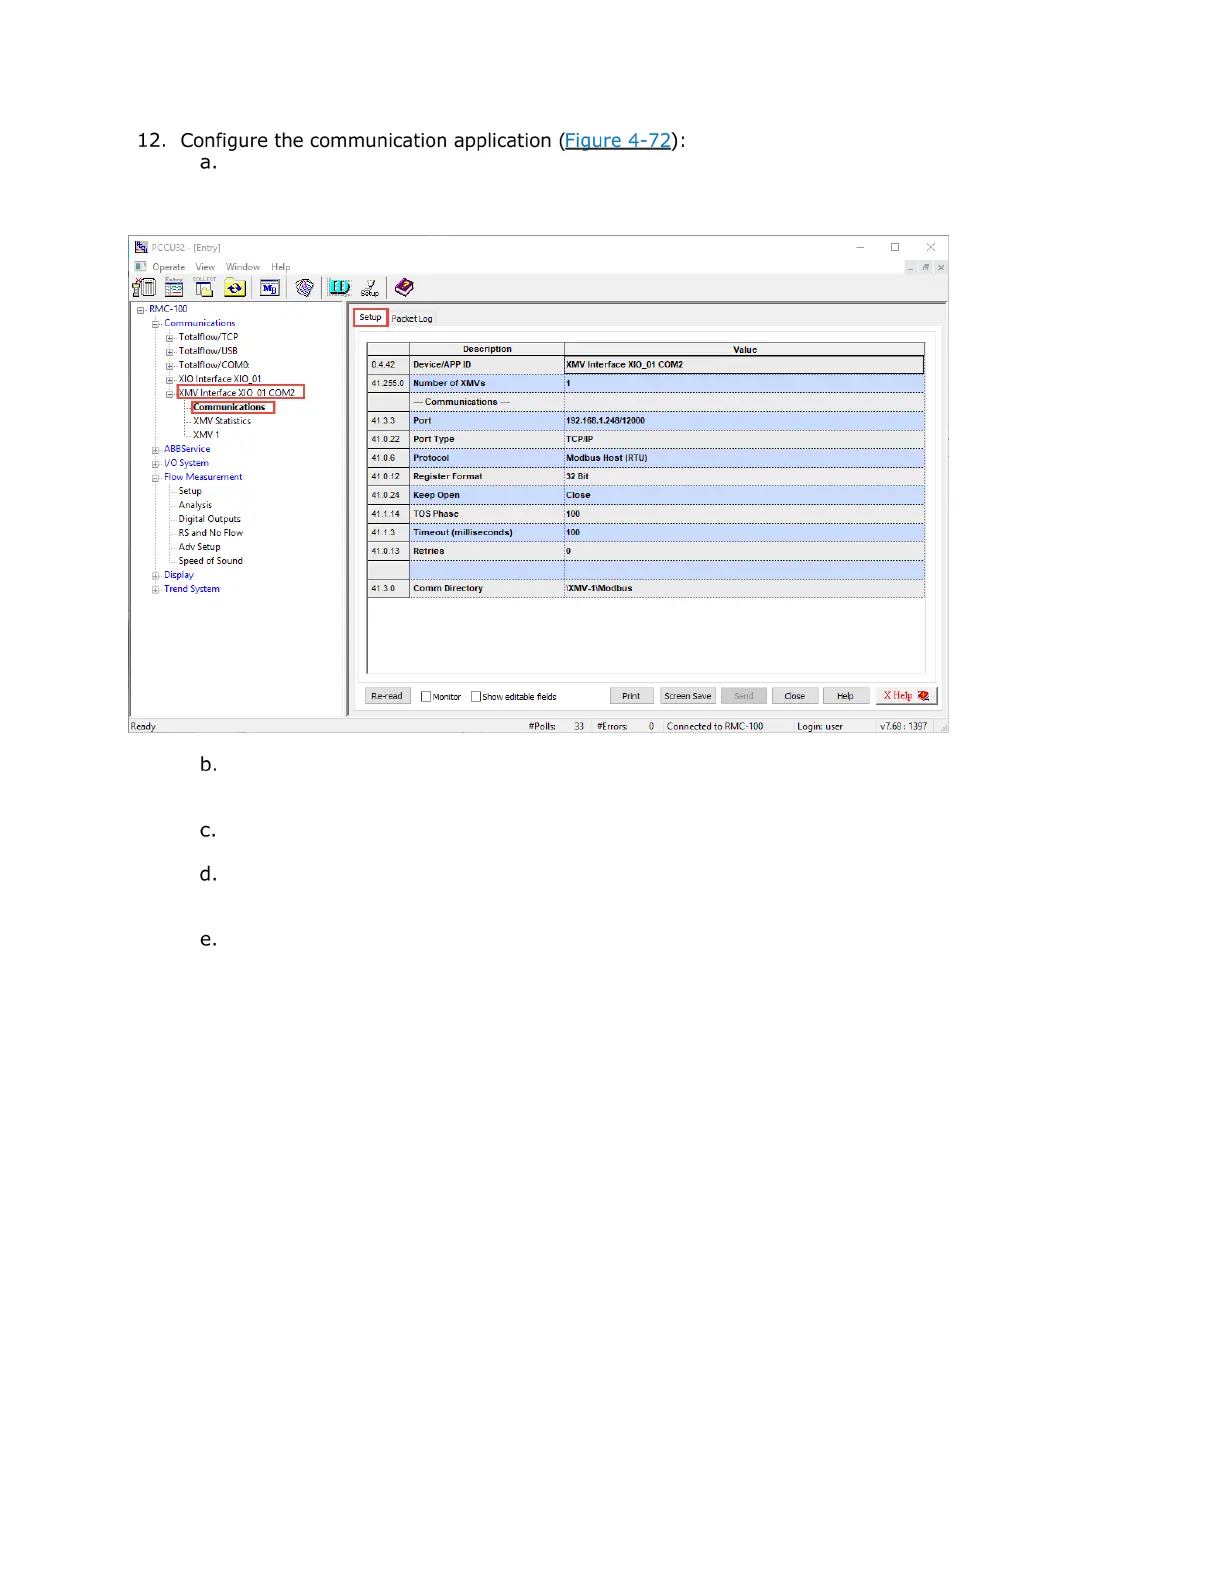Open the Modbus (MB) toolbar icon
This screenshot has width=1224, height=1584.
click(x=270, y=288)
